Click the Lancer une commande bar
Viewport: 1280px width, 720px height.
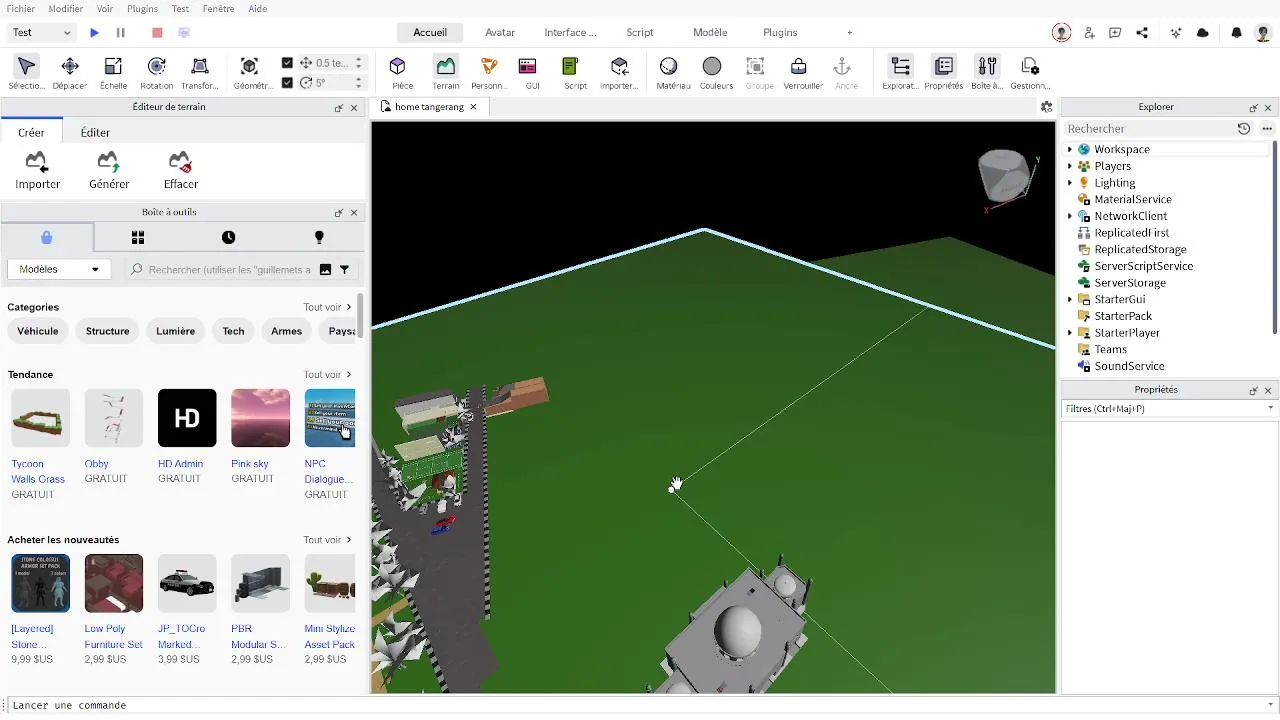tap(640, 705)
